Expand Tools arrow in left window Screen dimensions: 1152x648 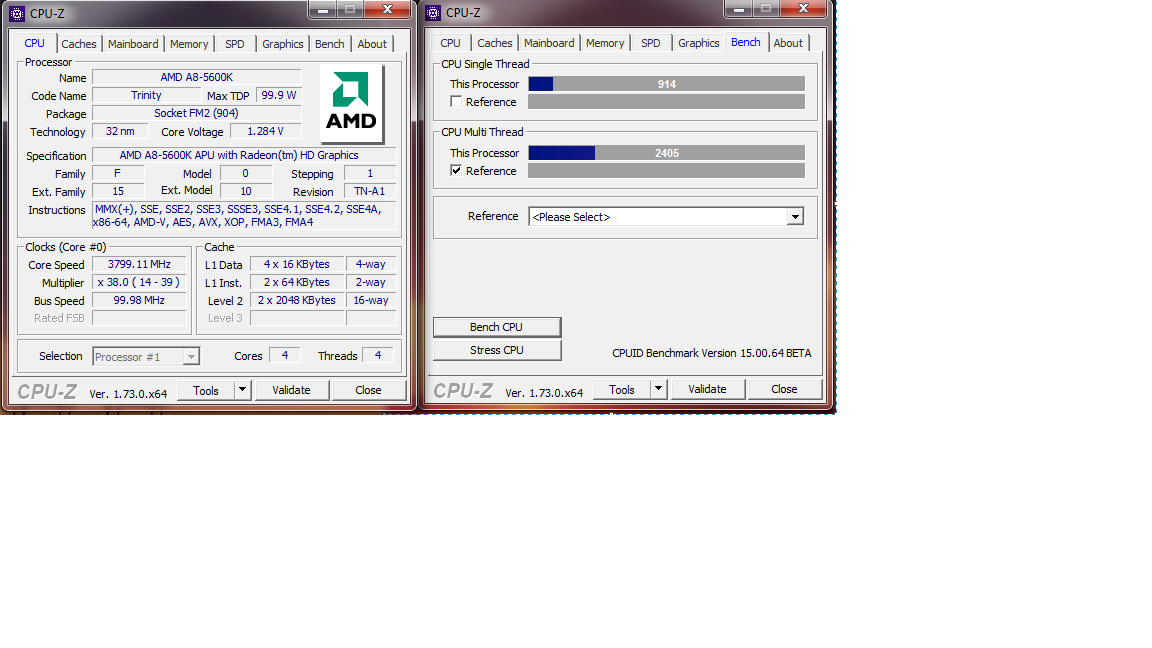(242, 390)
